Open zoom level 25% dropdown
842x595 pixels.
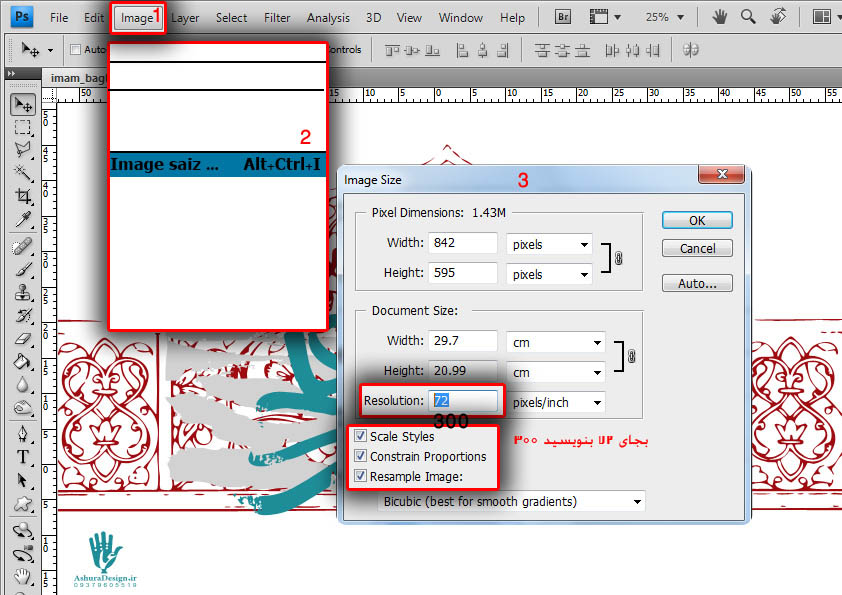click(681, 18)
